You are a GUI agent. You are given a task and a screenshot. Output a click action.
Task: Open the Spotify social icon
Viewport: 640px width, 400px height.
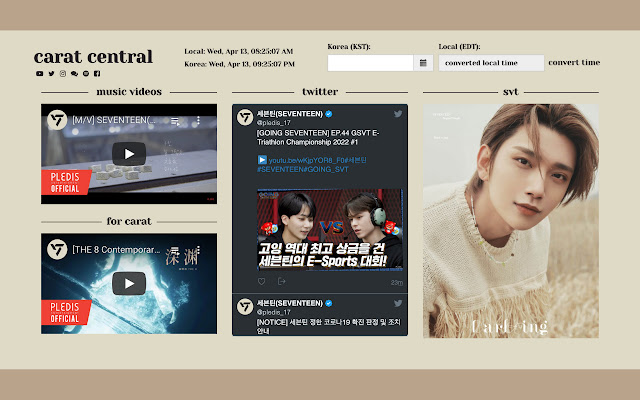pos(86,73)
